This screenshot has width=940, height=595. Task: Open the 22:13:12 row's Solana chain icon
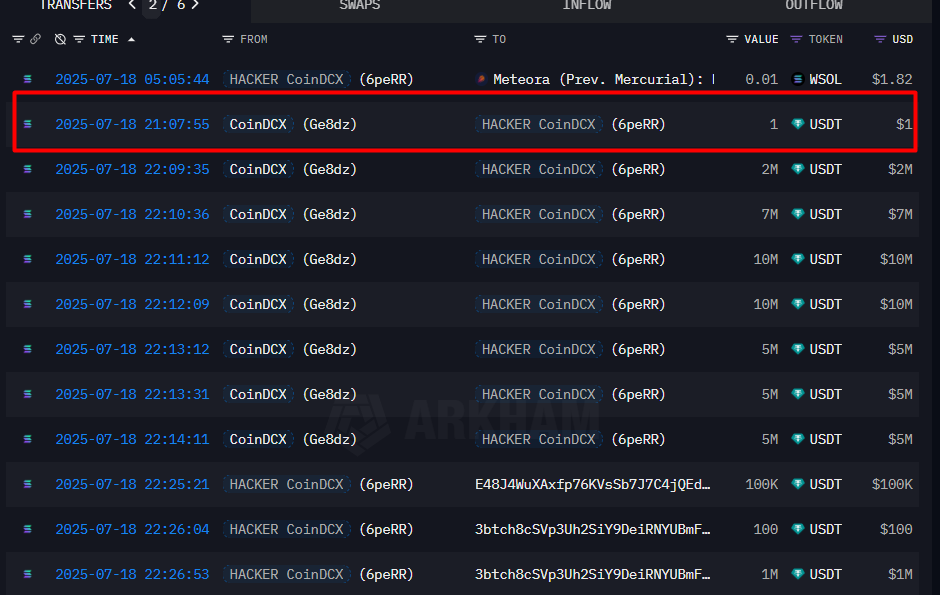(x=28, y=349)
